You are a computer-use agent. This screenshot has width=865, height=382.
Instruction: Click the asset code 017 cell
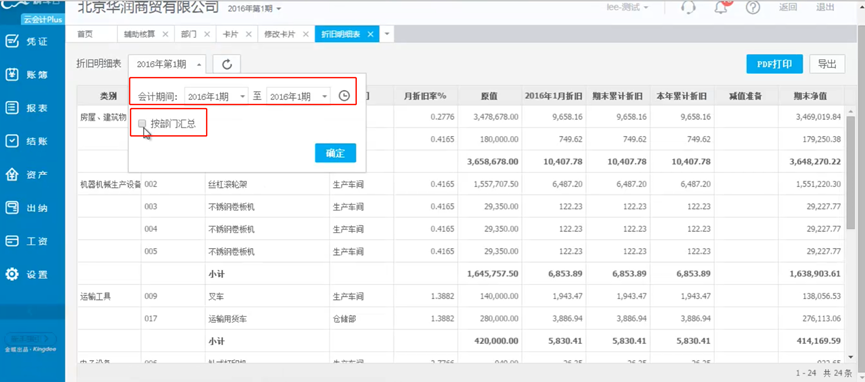(173, 318)
